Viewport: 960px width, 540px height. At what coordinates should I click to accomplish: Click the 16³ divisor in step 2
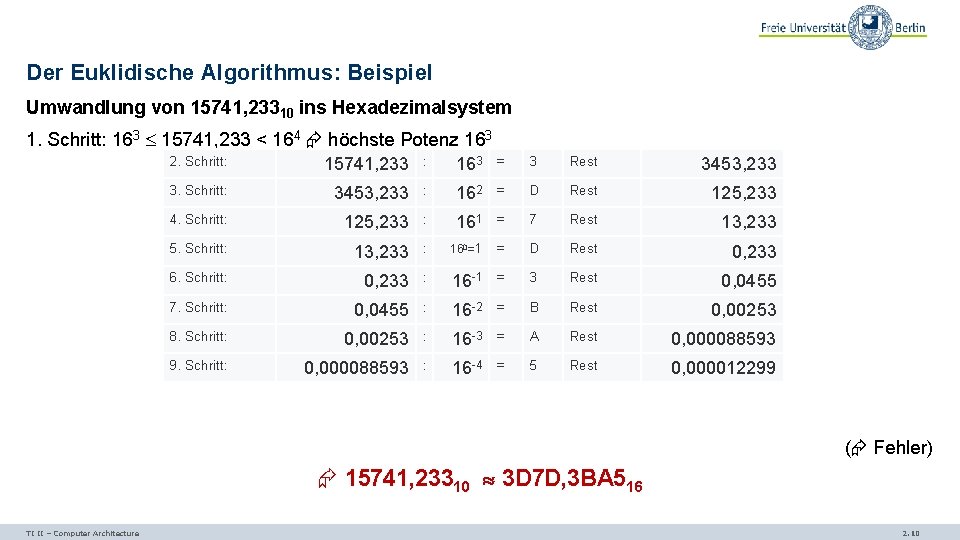(470, 163)
